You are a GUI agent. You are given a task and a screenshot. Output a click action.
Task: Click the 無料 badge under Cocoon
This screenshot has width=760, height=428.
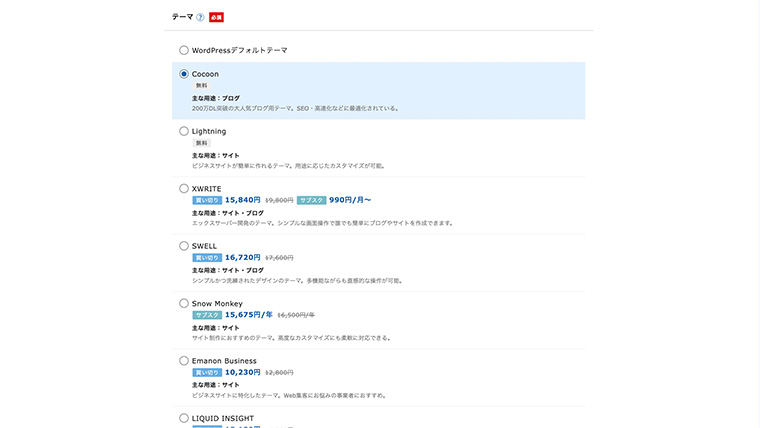(201, 86)
